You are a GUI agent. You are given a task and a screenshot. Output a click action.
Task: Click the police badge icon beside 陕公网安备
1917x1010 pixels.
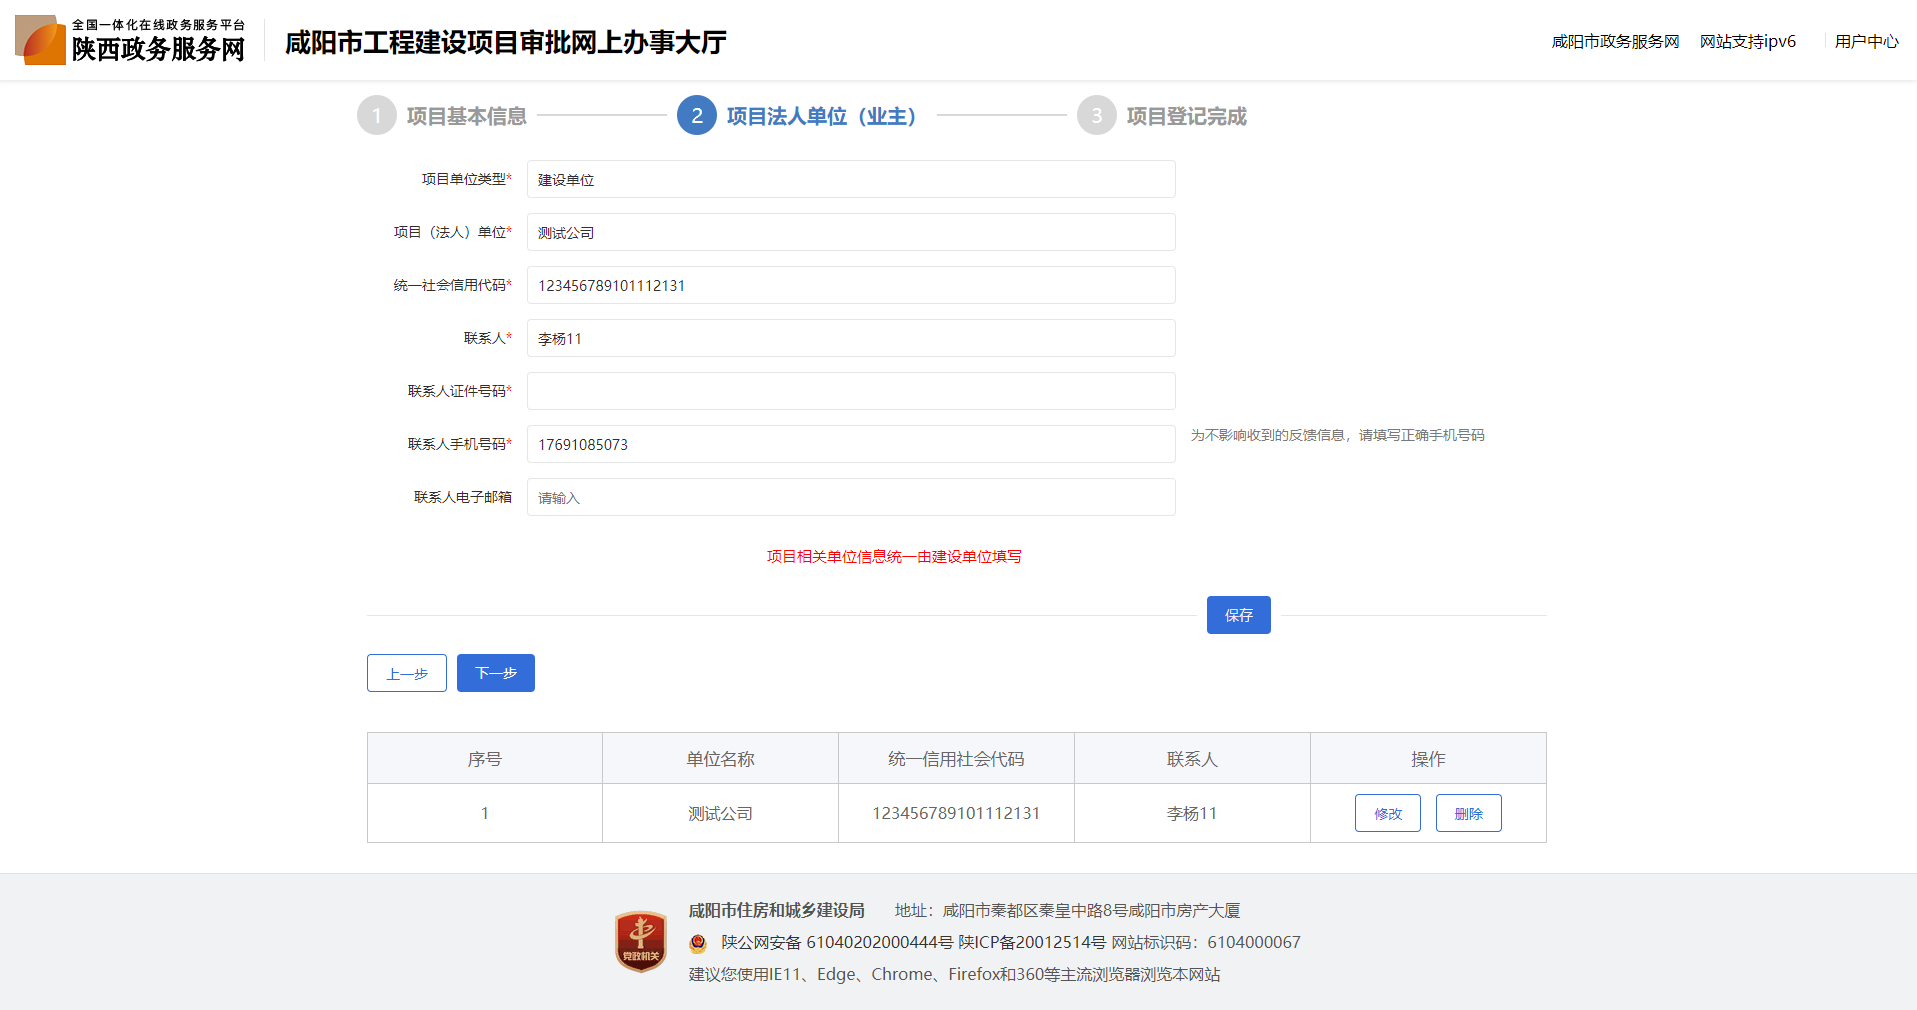(x=698, y=943)
